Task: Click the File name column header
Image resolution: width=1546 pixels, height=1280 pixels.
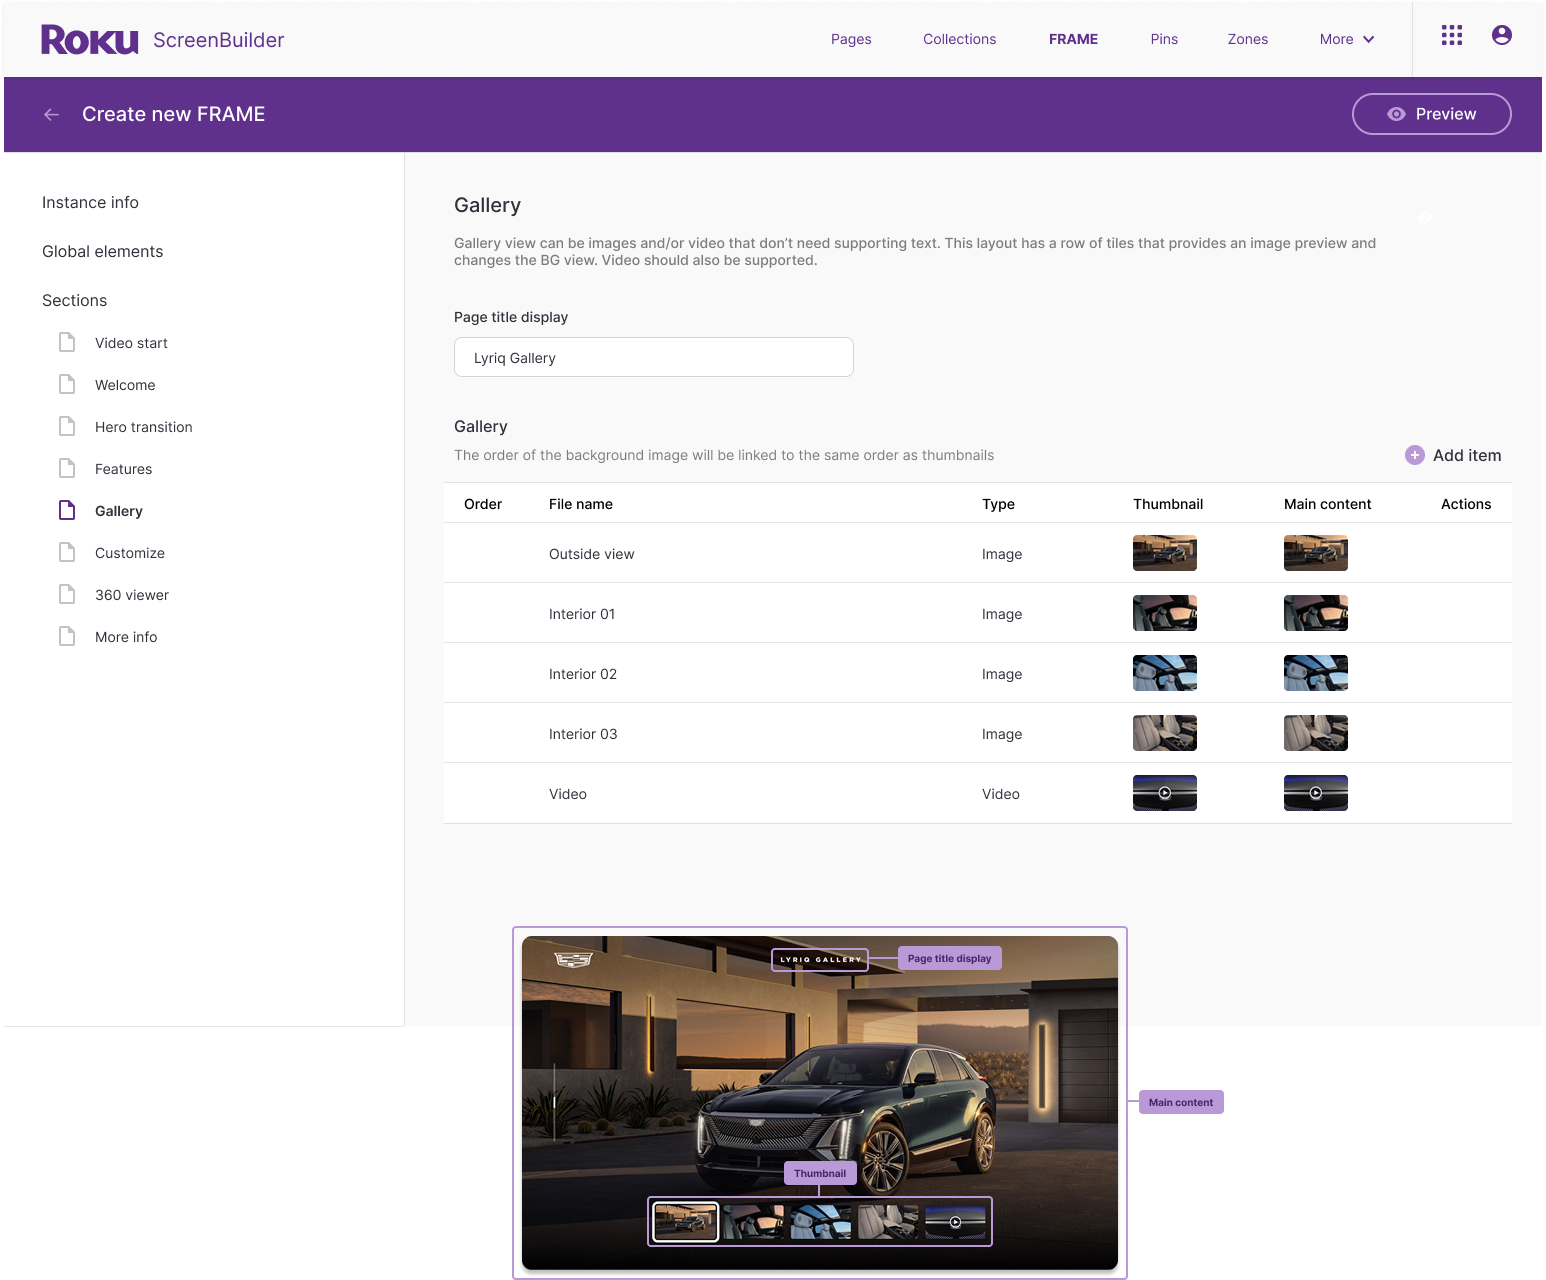Action: tap(581, 504)
